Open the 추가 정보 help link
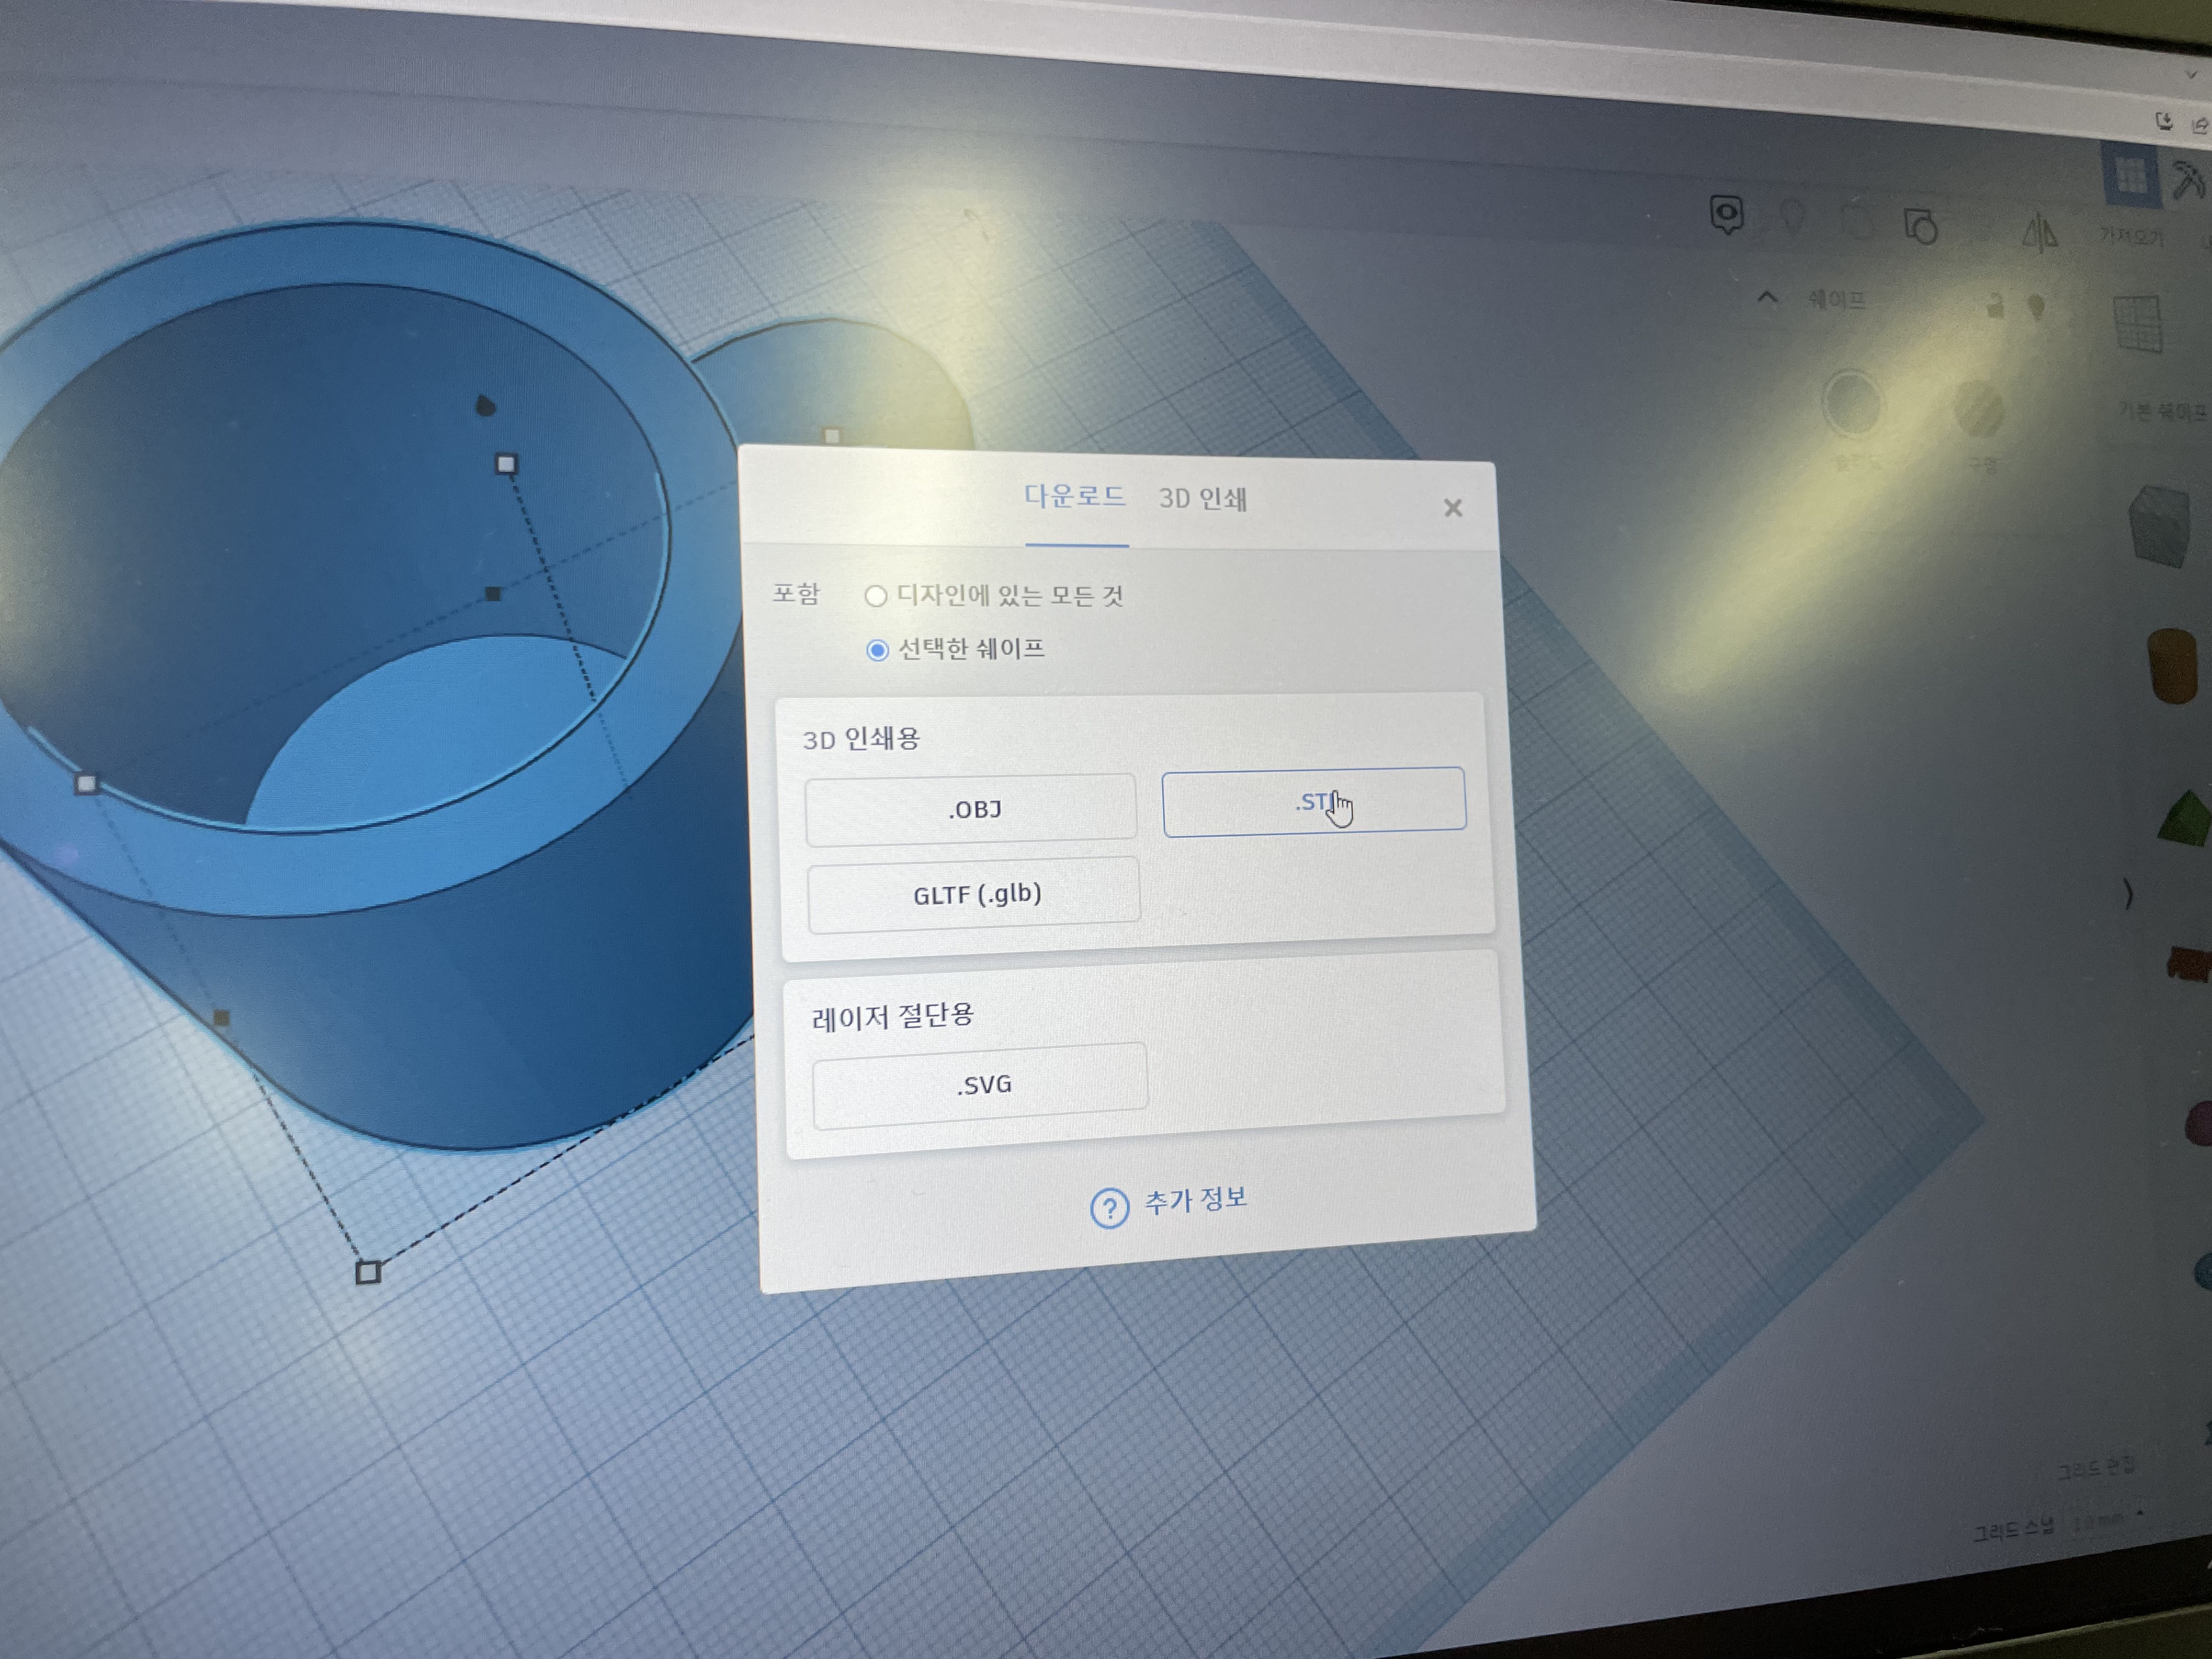Viewport: 2212px width, 1659px height. click(1170, 1203)
